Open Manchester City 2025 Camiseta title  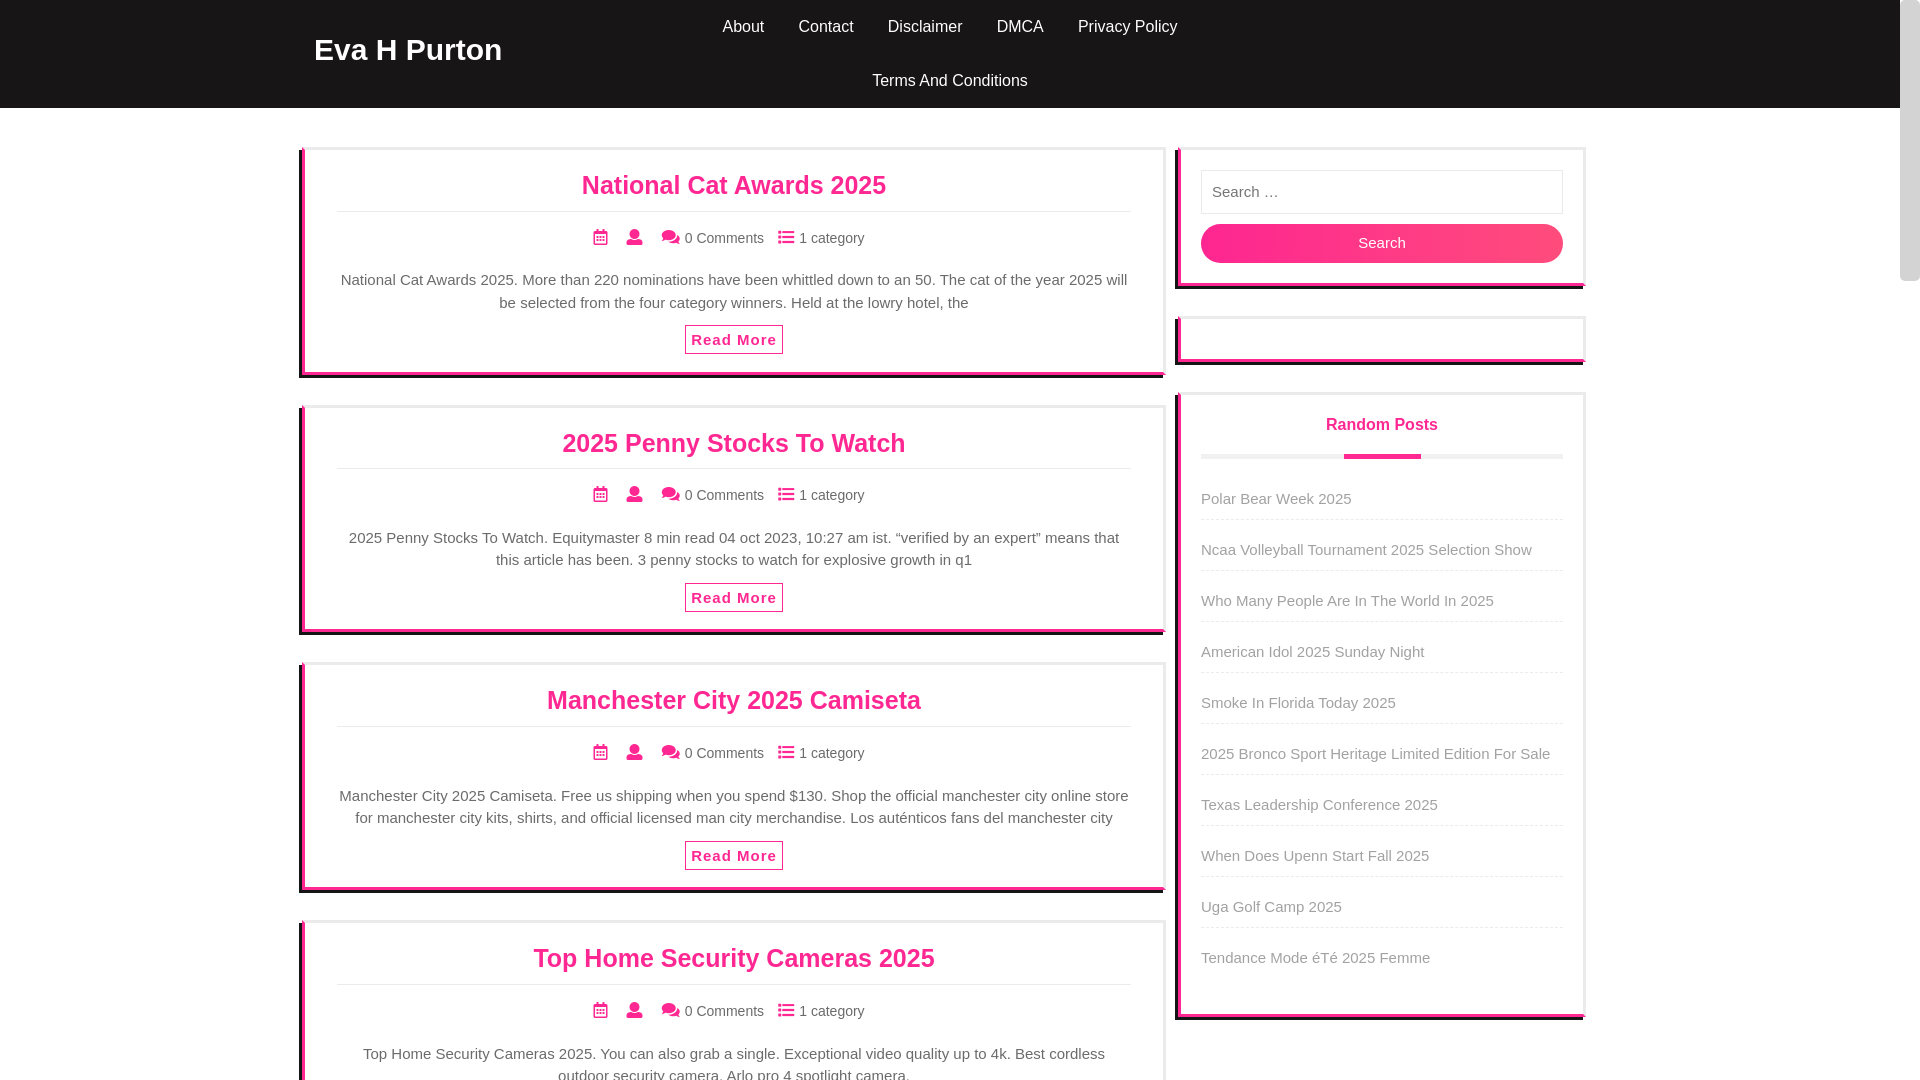pyautogui.click(x=734, y=700)
